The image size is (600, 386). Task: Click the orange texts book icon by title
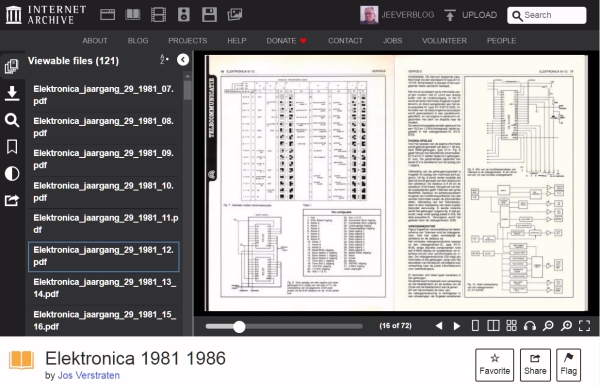pyautogui.click(x=21, y=360)
